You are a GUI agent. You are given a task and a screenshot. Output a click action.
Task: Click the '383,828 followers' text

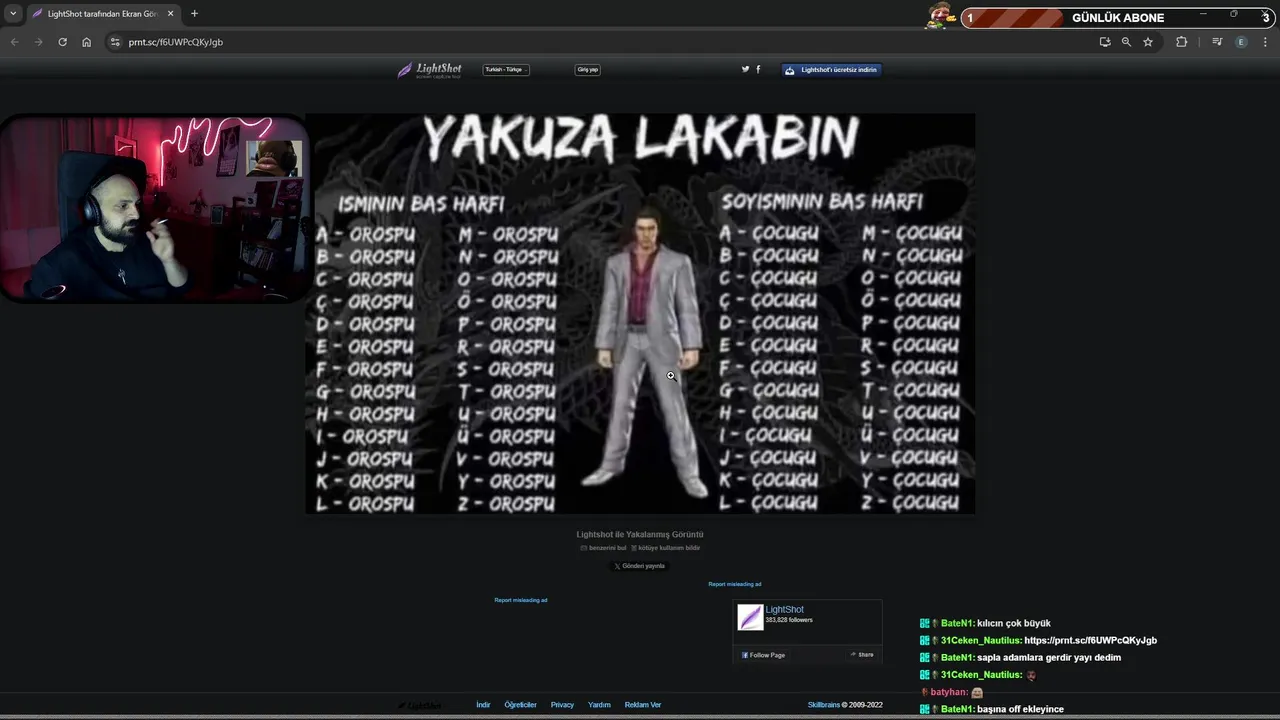(x=789, y=620)
